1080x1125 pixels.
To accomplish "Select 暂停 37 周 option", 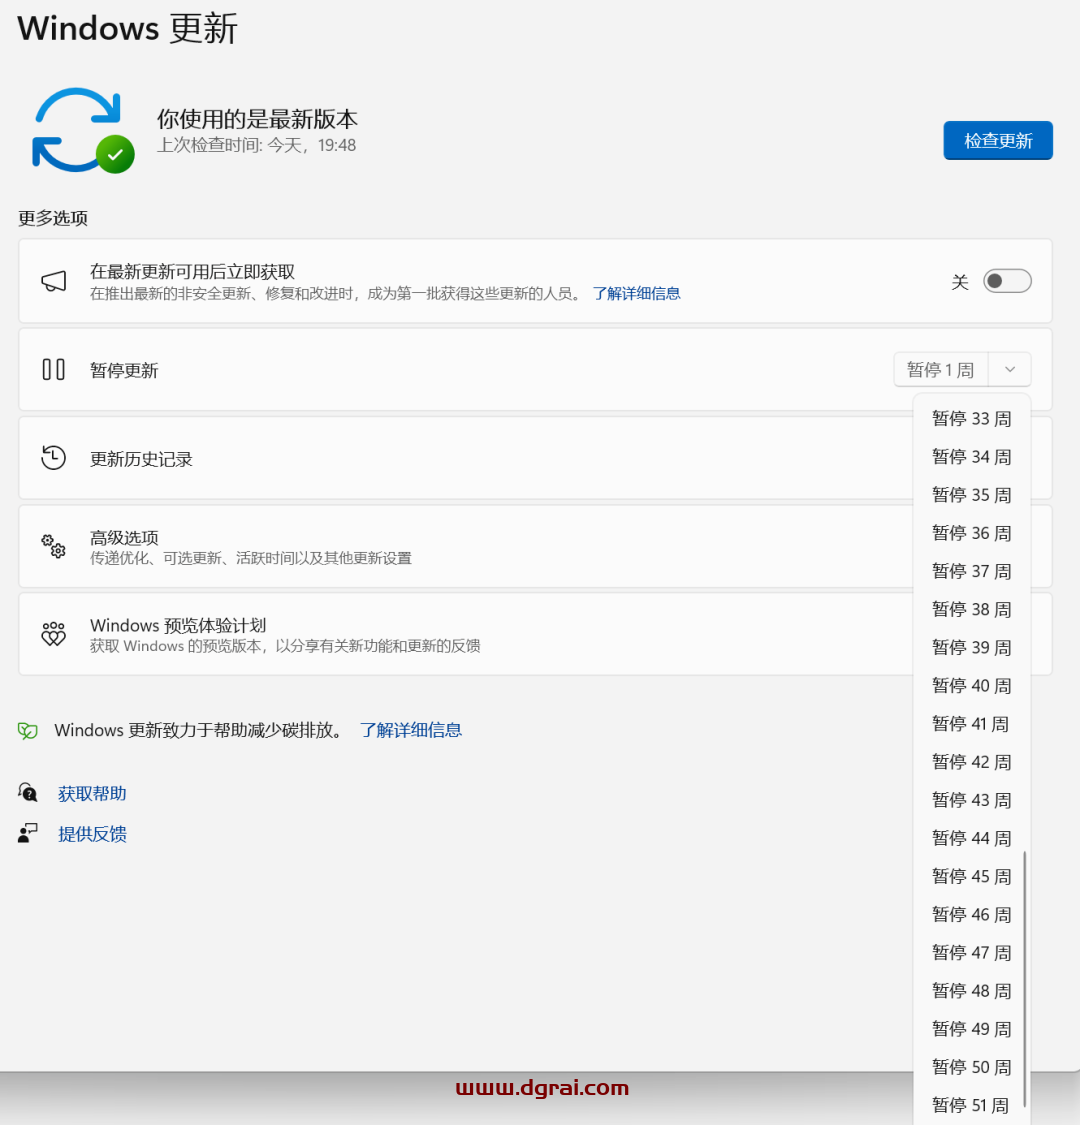I will point(972,571).
